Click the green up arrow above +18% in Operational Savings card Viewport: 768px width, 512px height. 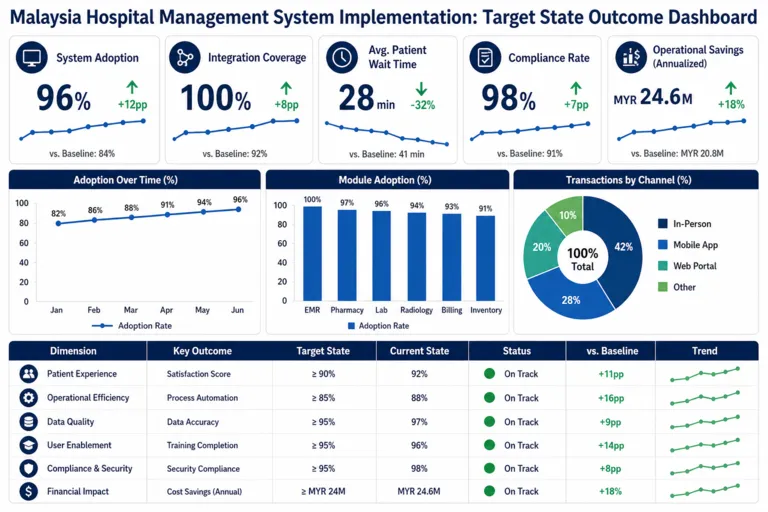pos(731,88)
